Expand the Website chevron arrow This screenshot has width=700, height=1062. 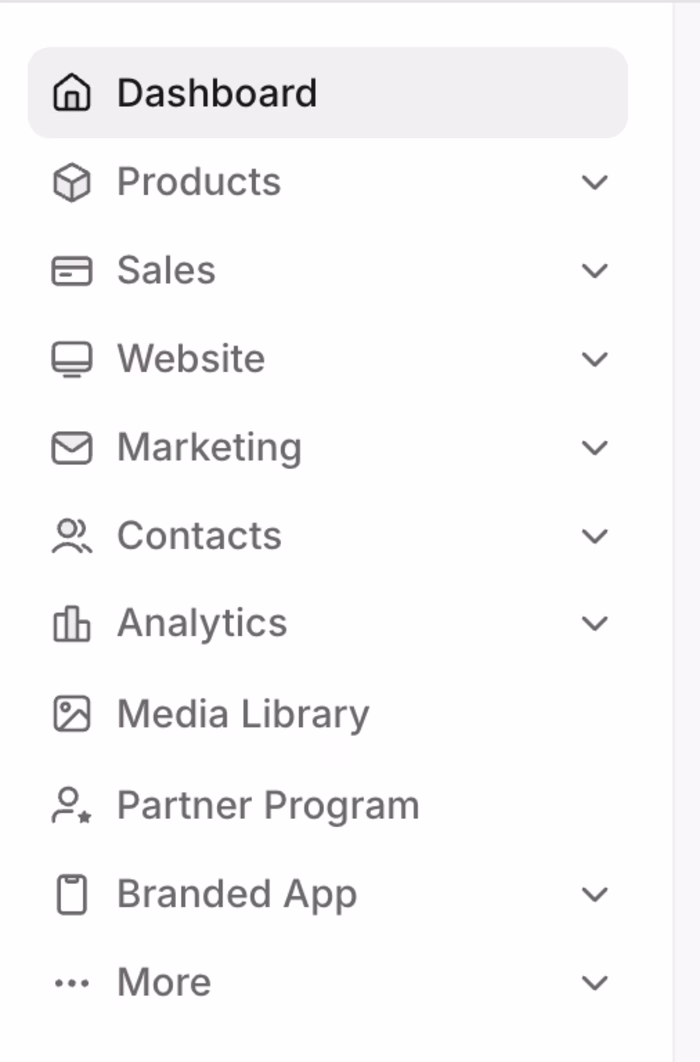tap(595, 359)
